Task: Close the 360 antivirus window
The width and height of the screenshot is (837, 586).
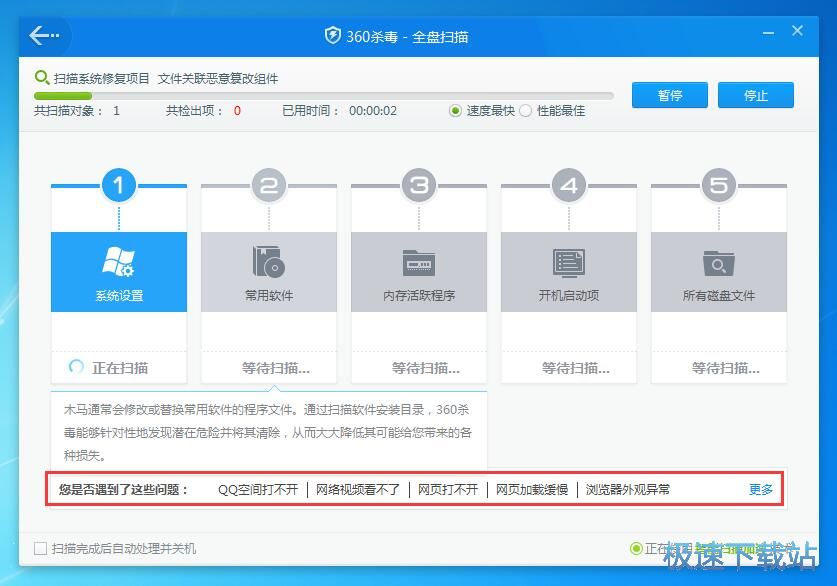Action: click(x=797, y=31)
